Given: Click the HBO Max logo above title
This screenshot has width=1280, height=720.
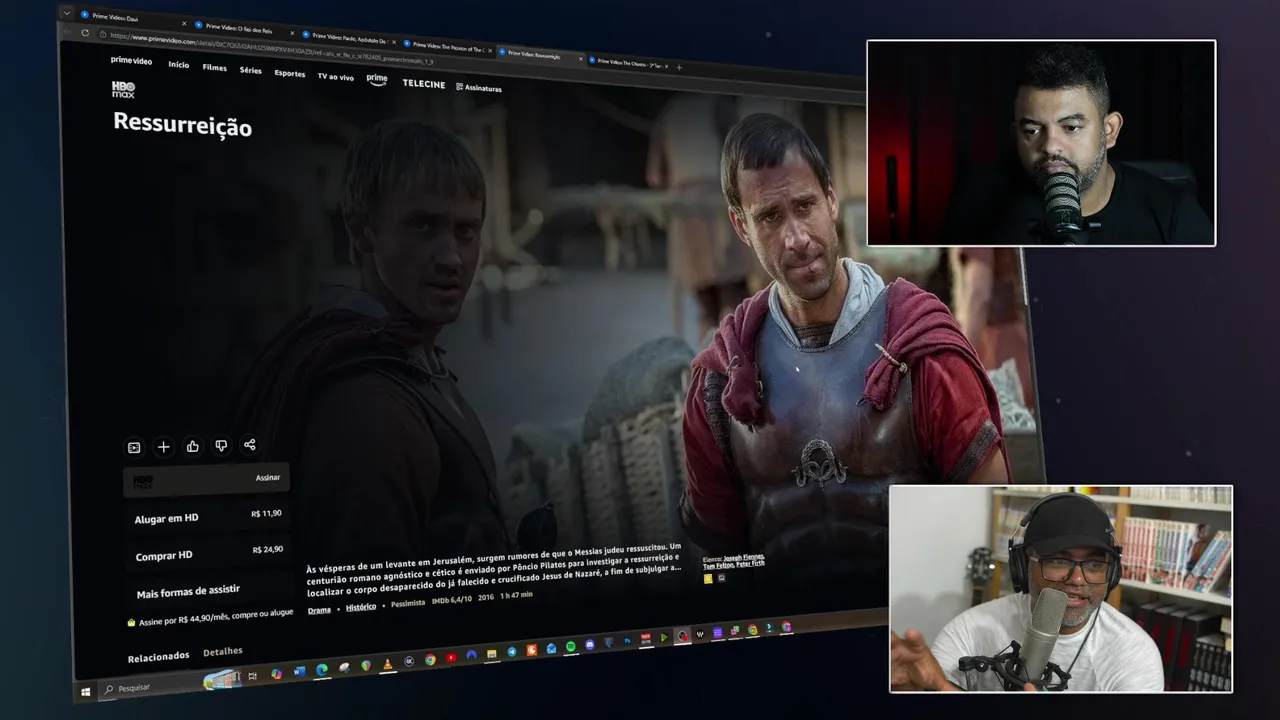Looking at the screenshot, I should pyautogui.click(x=123, y=89).
